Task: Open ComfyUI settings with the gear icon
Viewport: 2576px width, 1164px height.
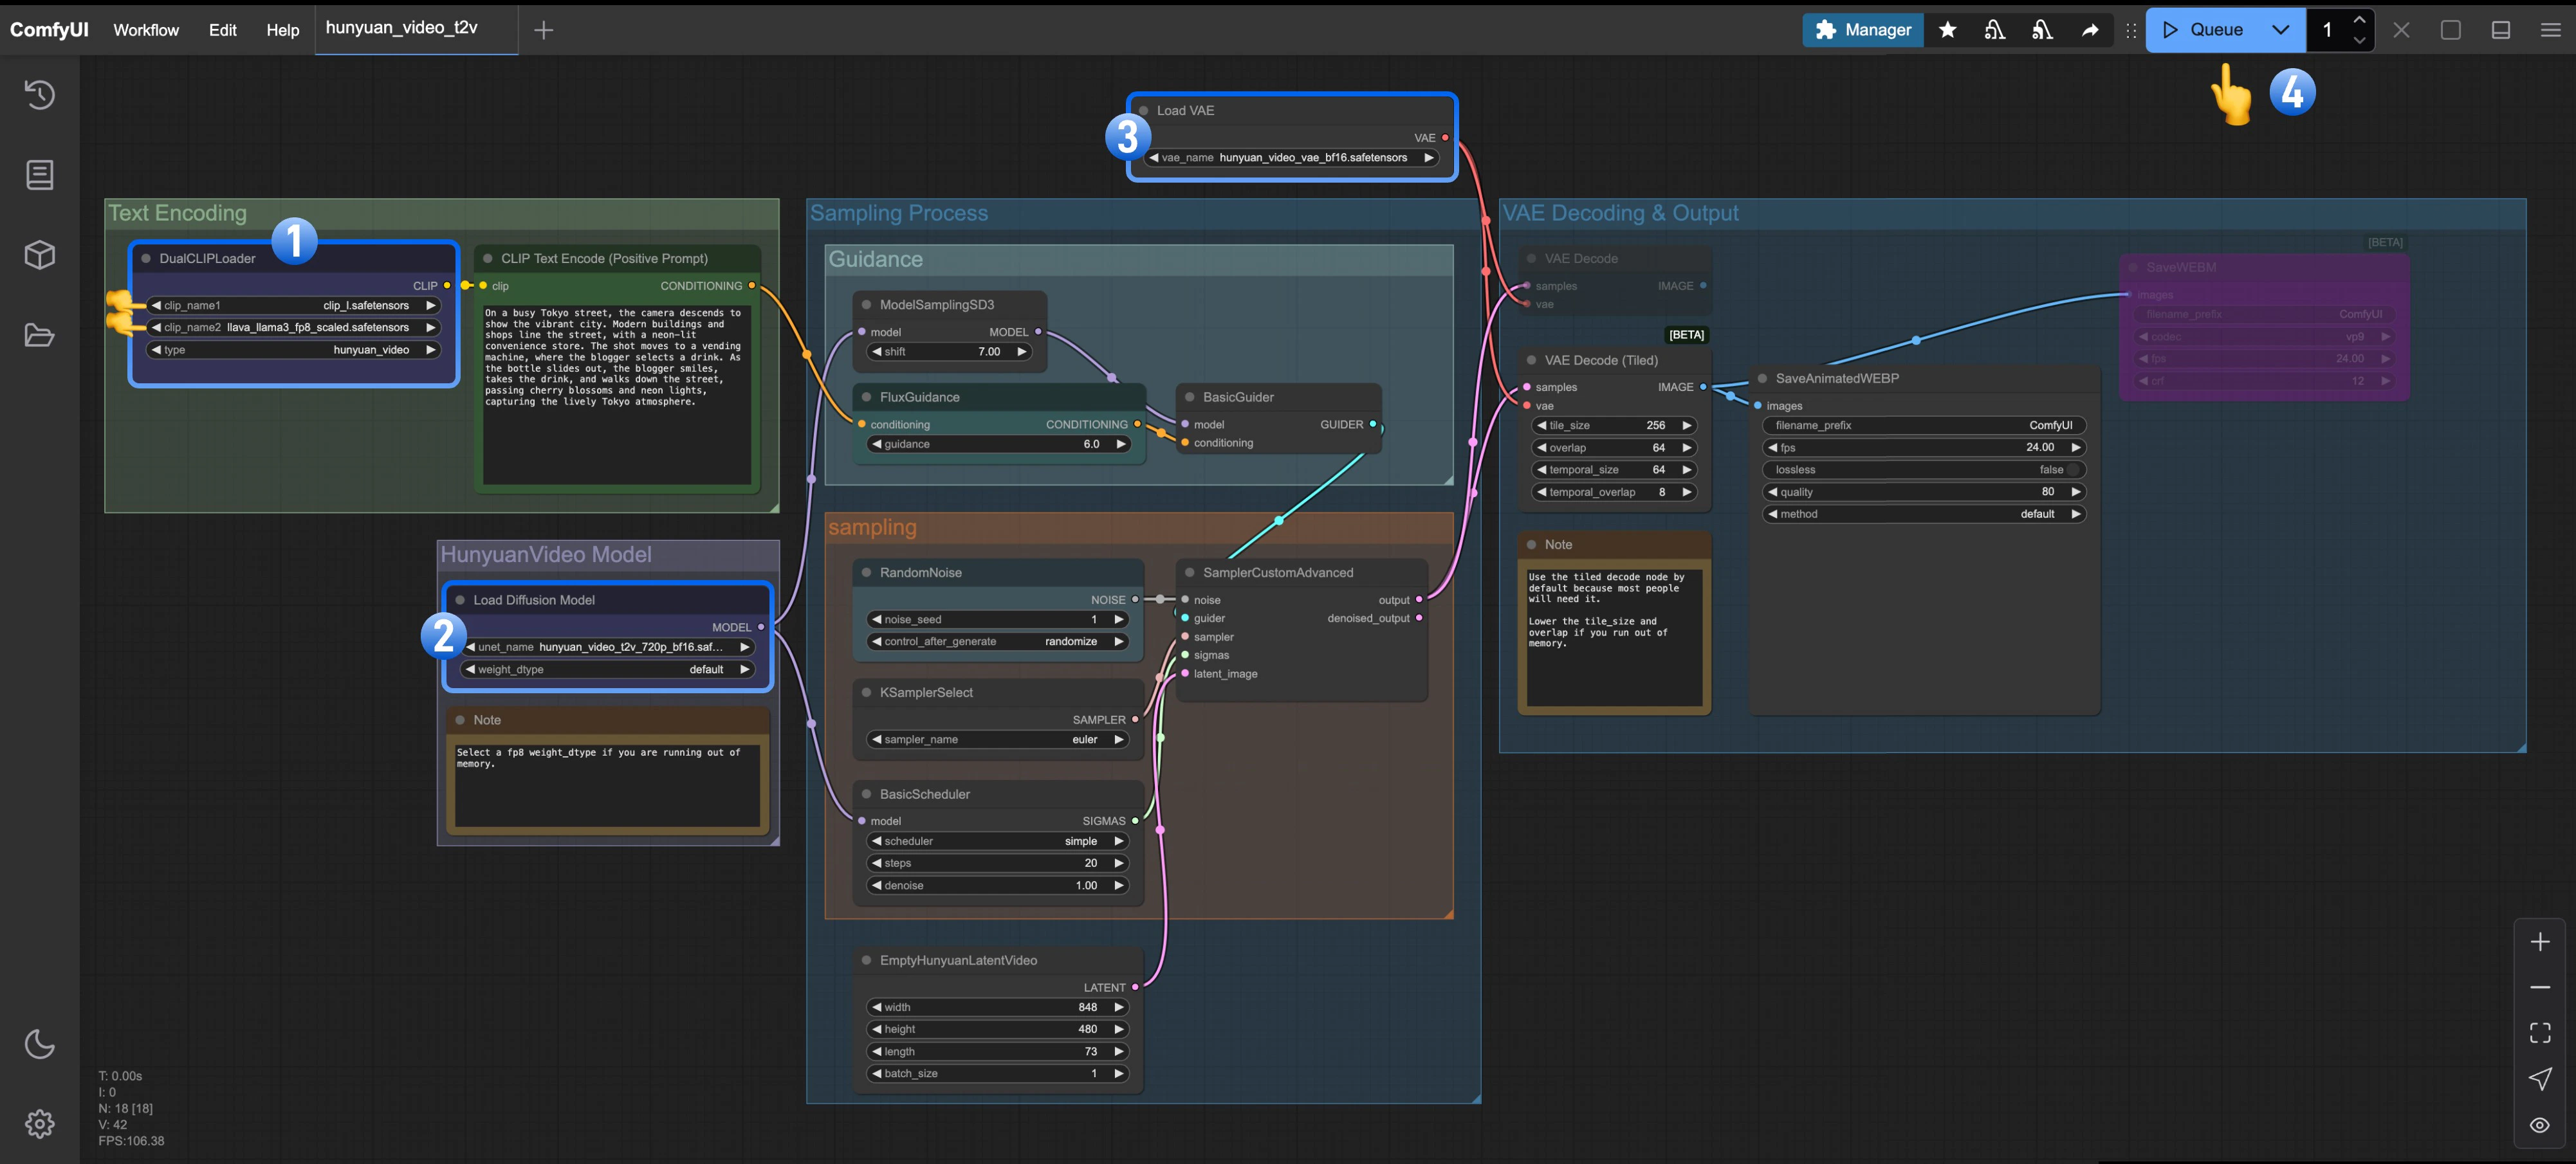Action: pos(40,1123)
